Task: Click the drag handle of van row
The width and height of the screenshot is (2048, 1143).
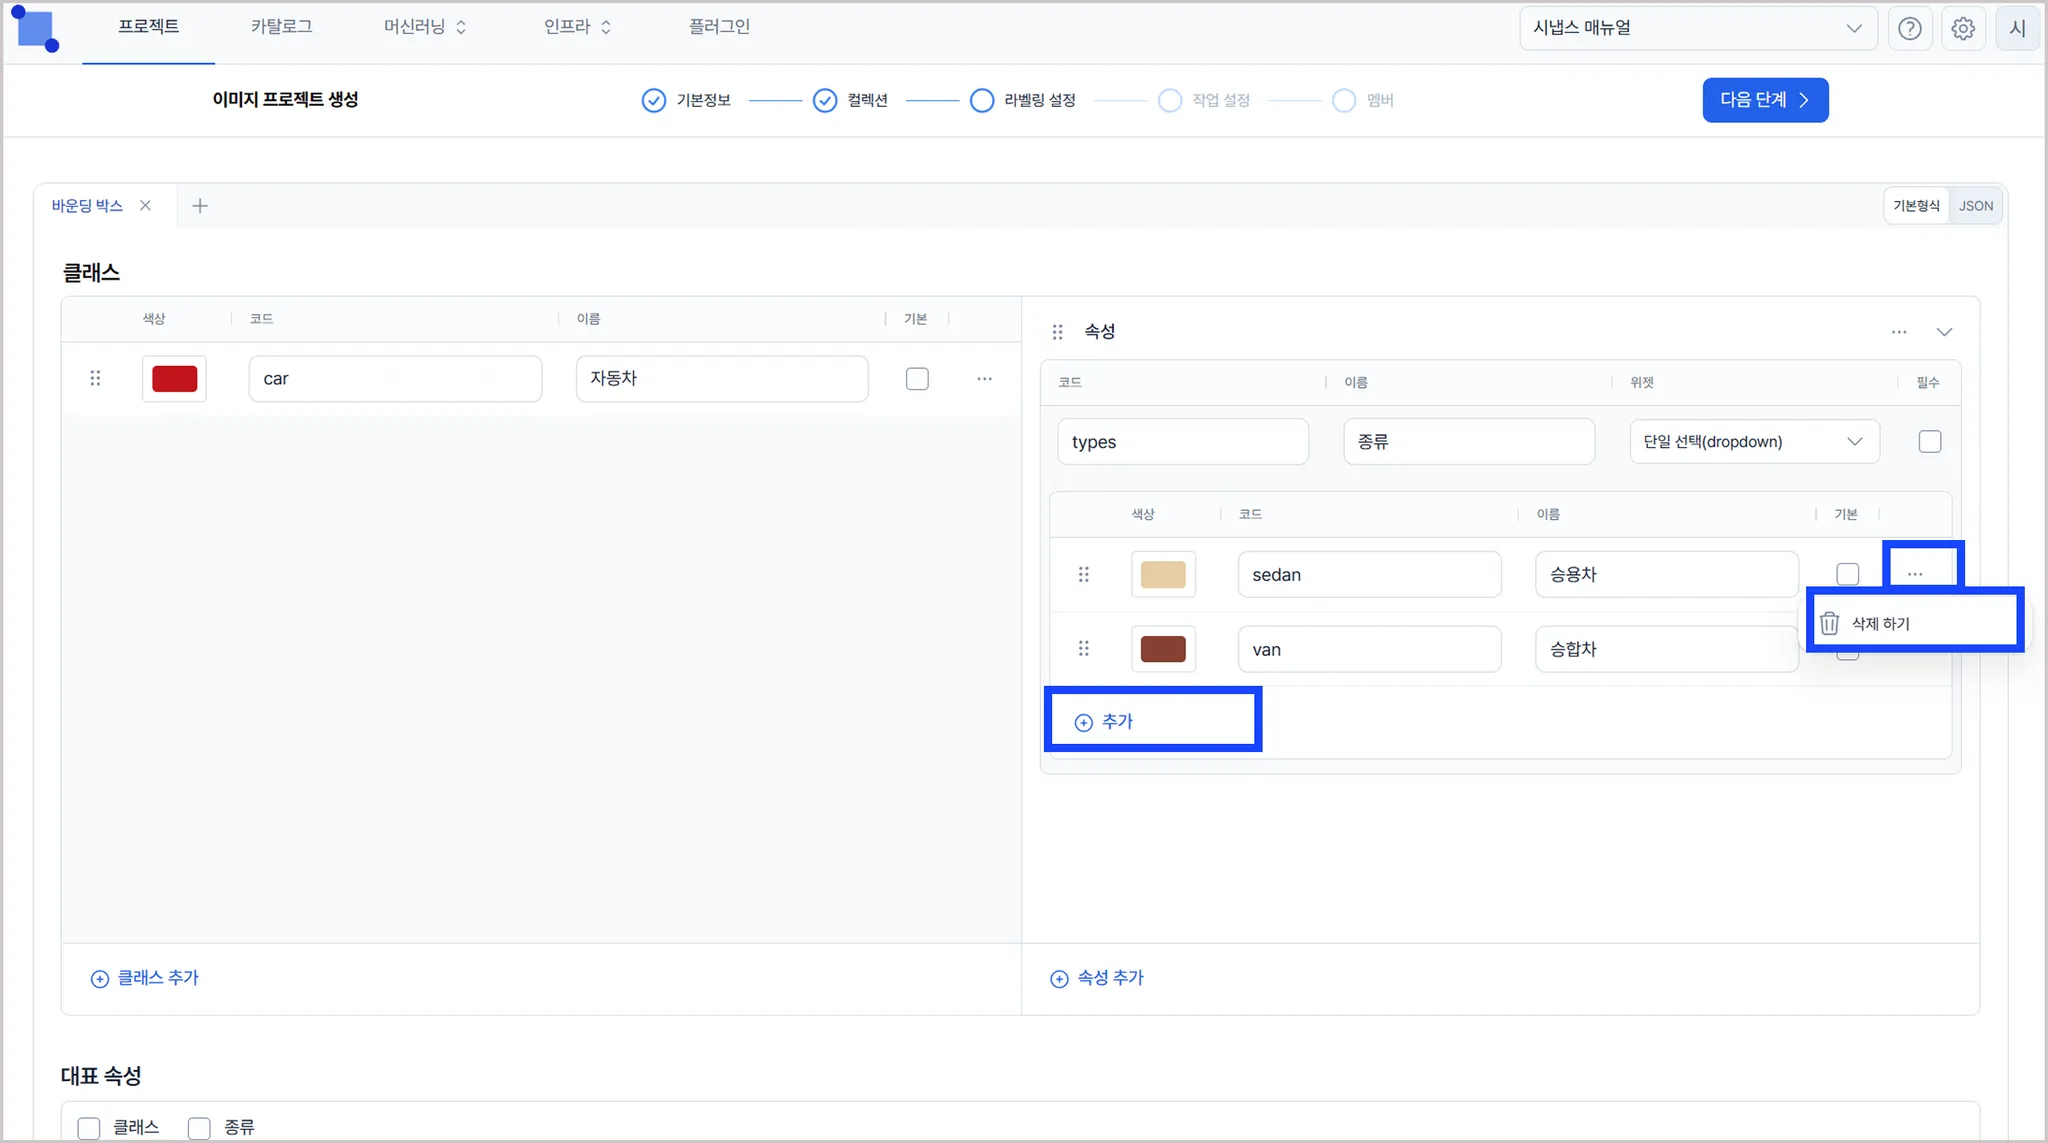Action: coord(1083,649)
